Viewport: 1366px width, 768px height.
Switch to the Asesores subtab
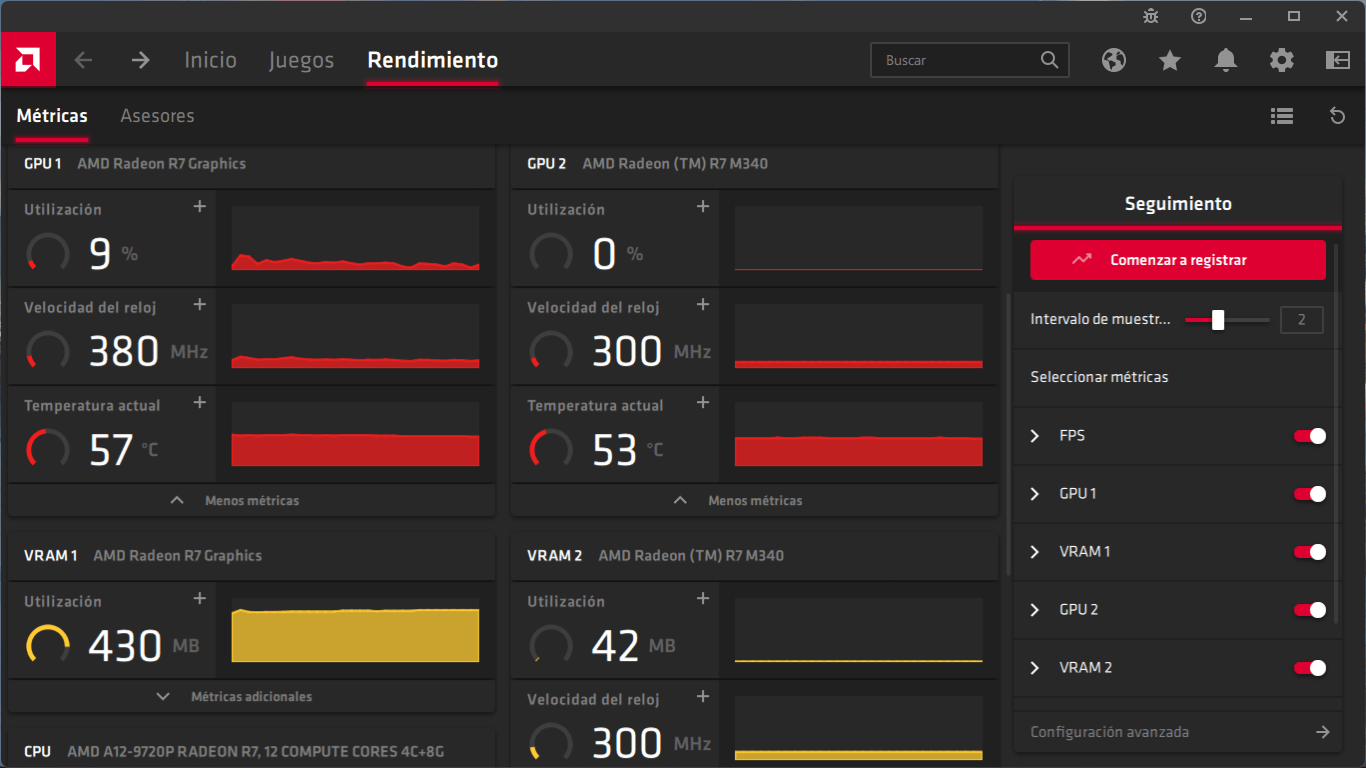coord(157,116)
